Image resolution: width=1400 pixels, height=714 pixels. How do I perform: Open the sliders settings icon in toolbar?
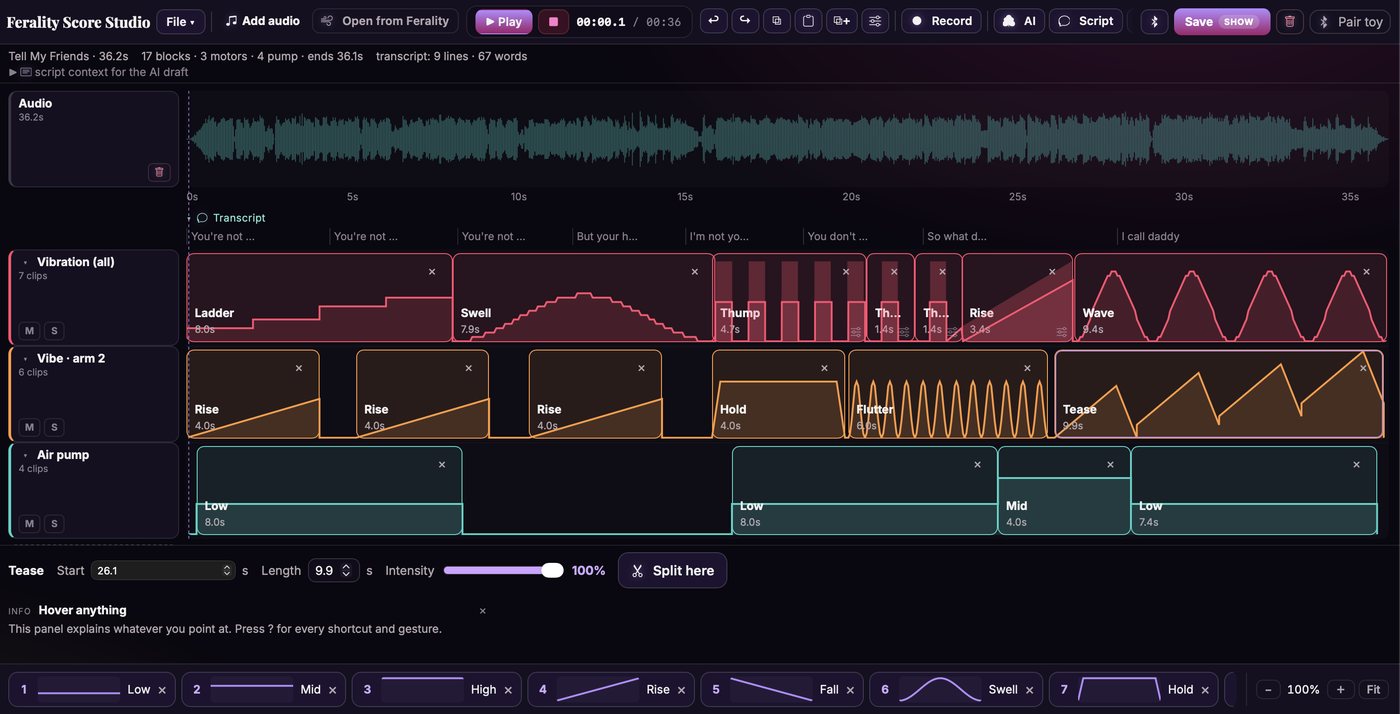click(x=875, y=21)
